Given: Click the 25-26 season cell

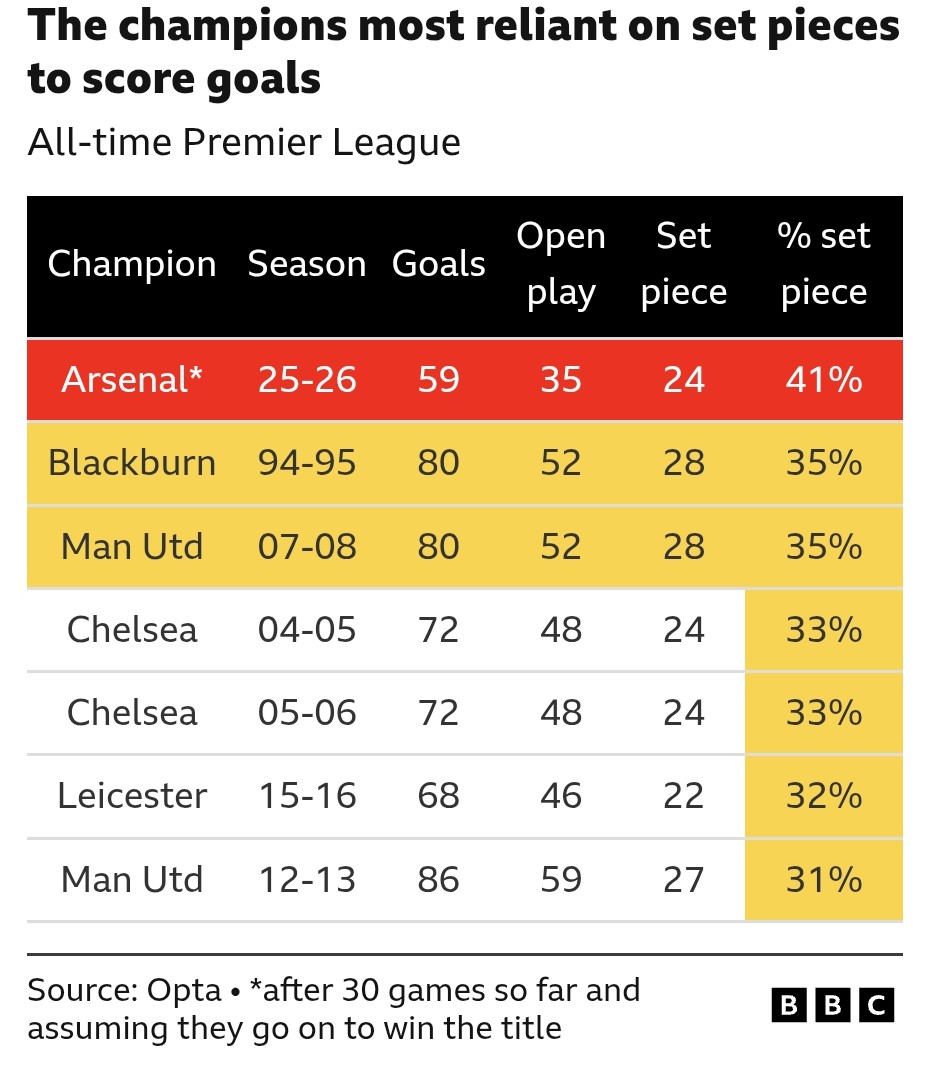Looking at the screenshot, I should (307, 380).
